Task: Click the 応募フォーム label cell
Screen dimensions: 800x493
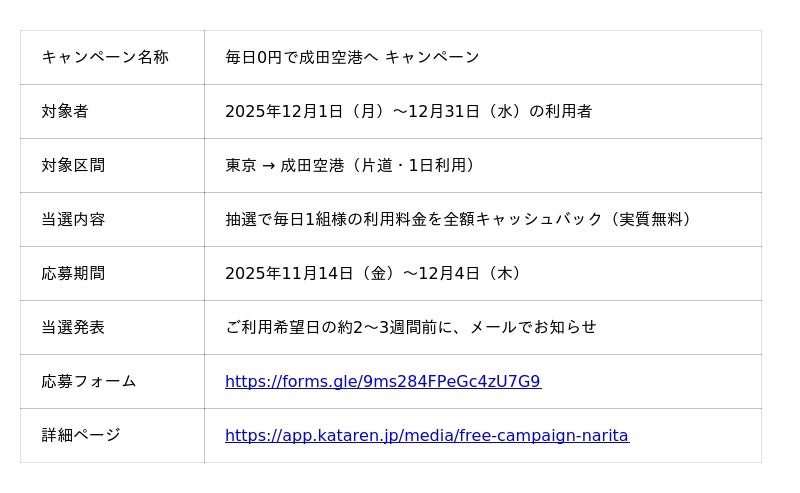Action: 89,381
